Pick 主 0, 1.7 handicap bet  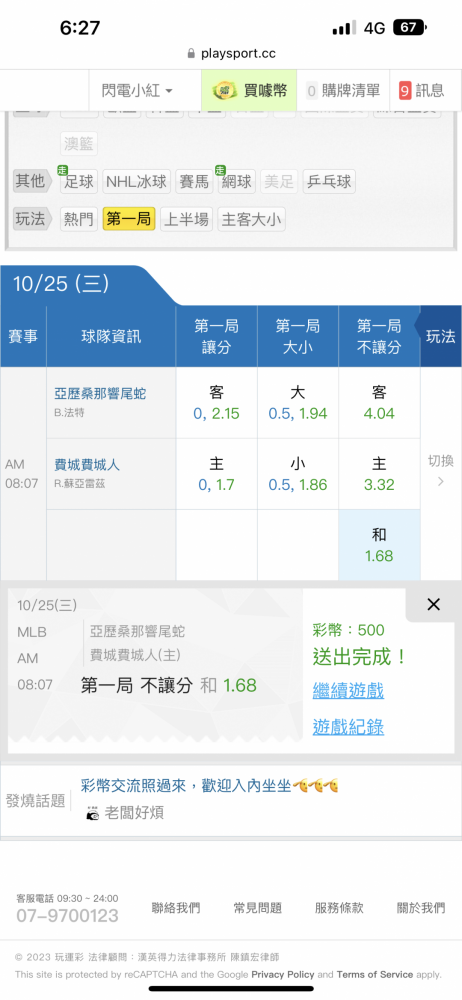pos(216,474)
